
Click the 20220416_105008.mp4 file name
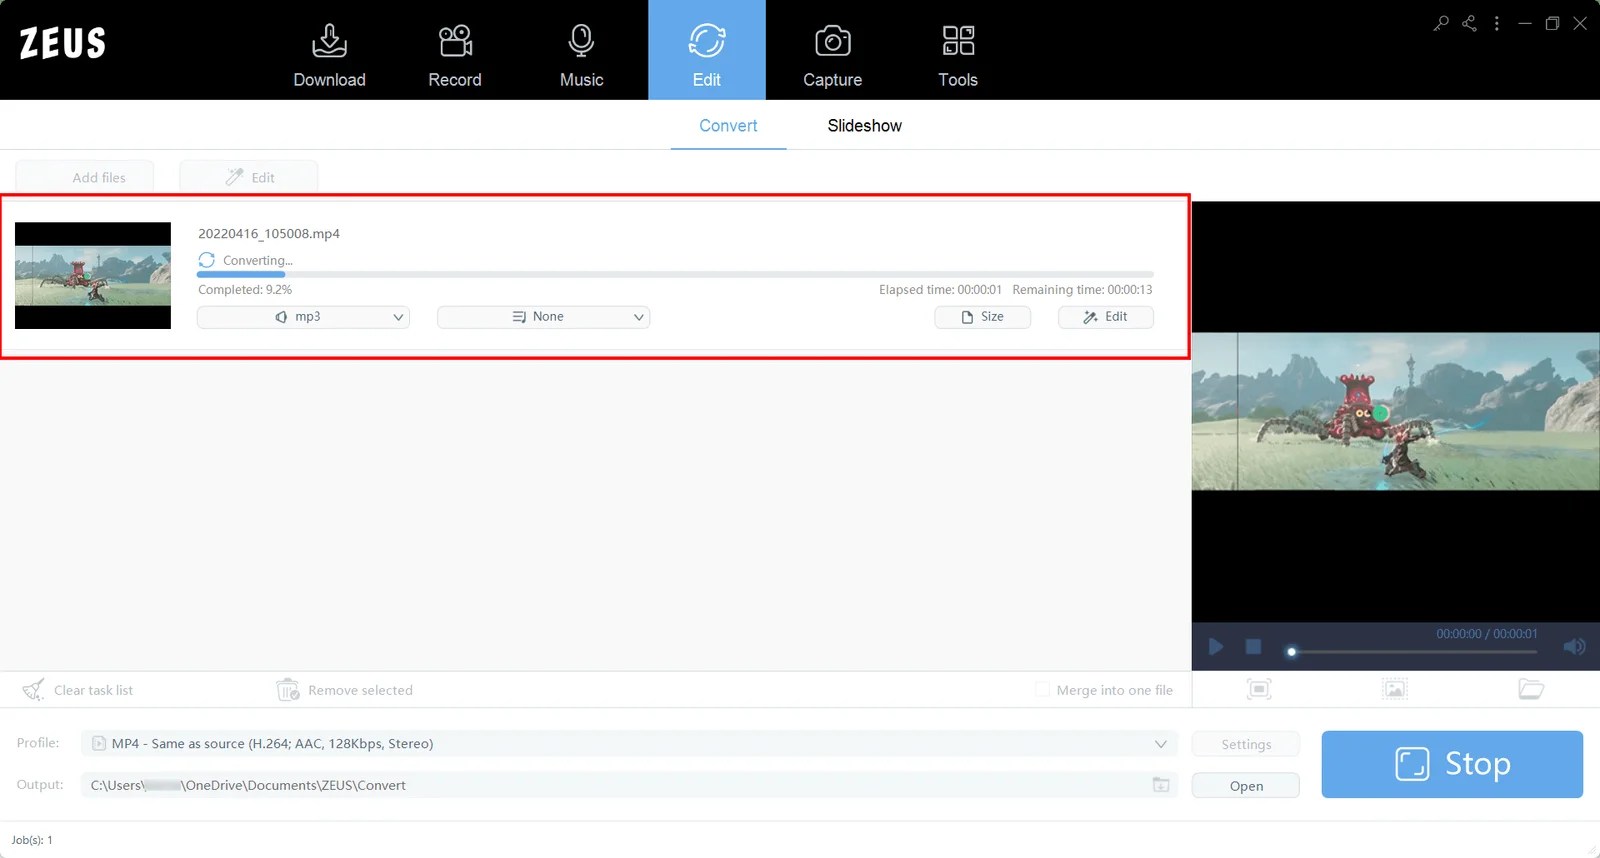tap(269, 234)
